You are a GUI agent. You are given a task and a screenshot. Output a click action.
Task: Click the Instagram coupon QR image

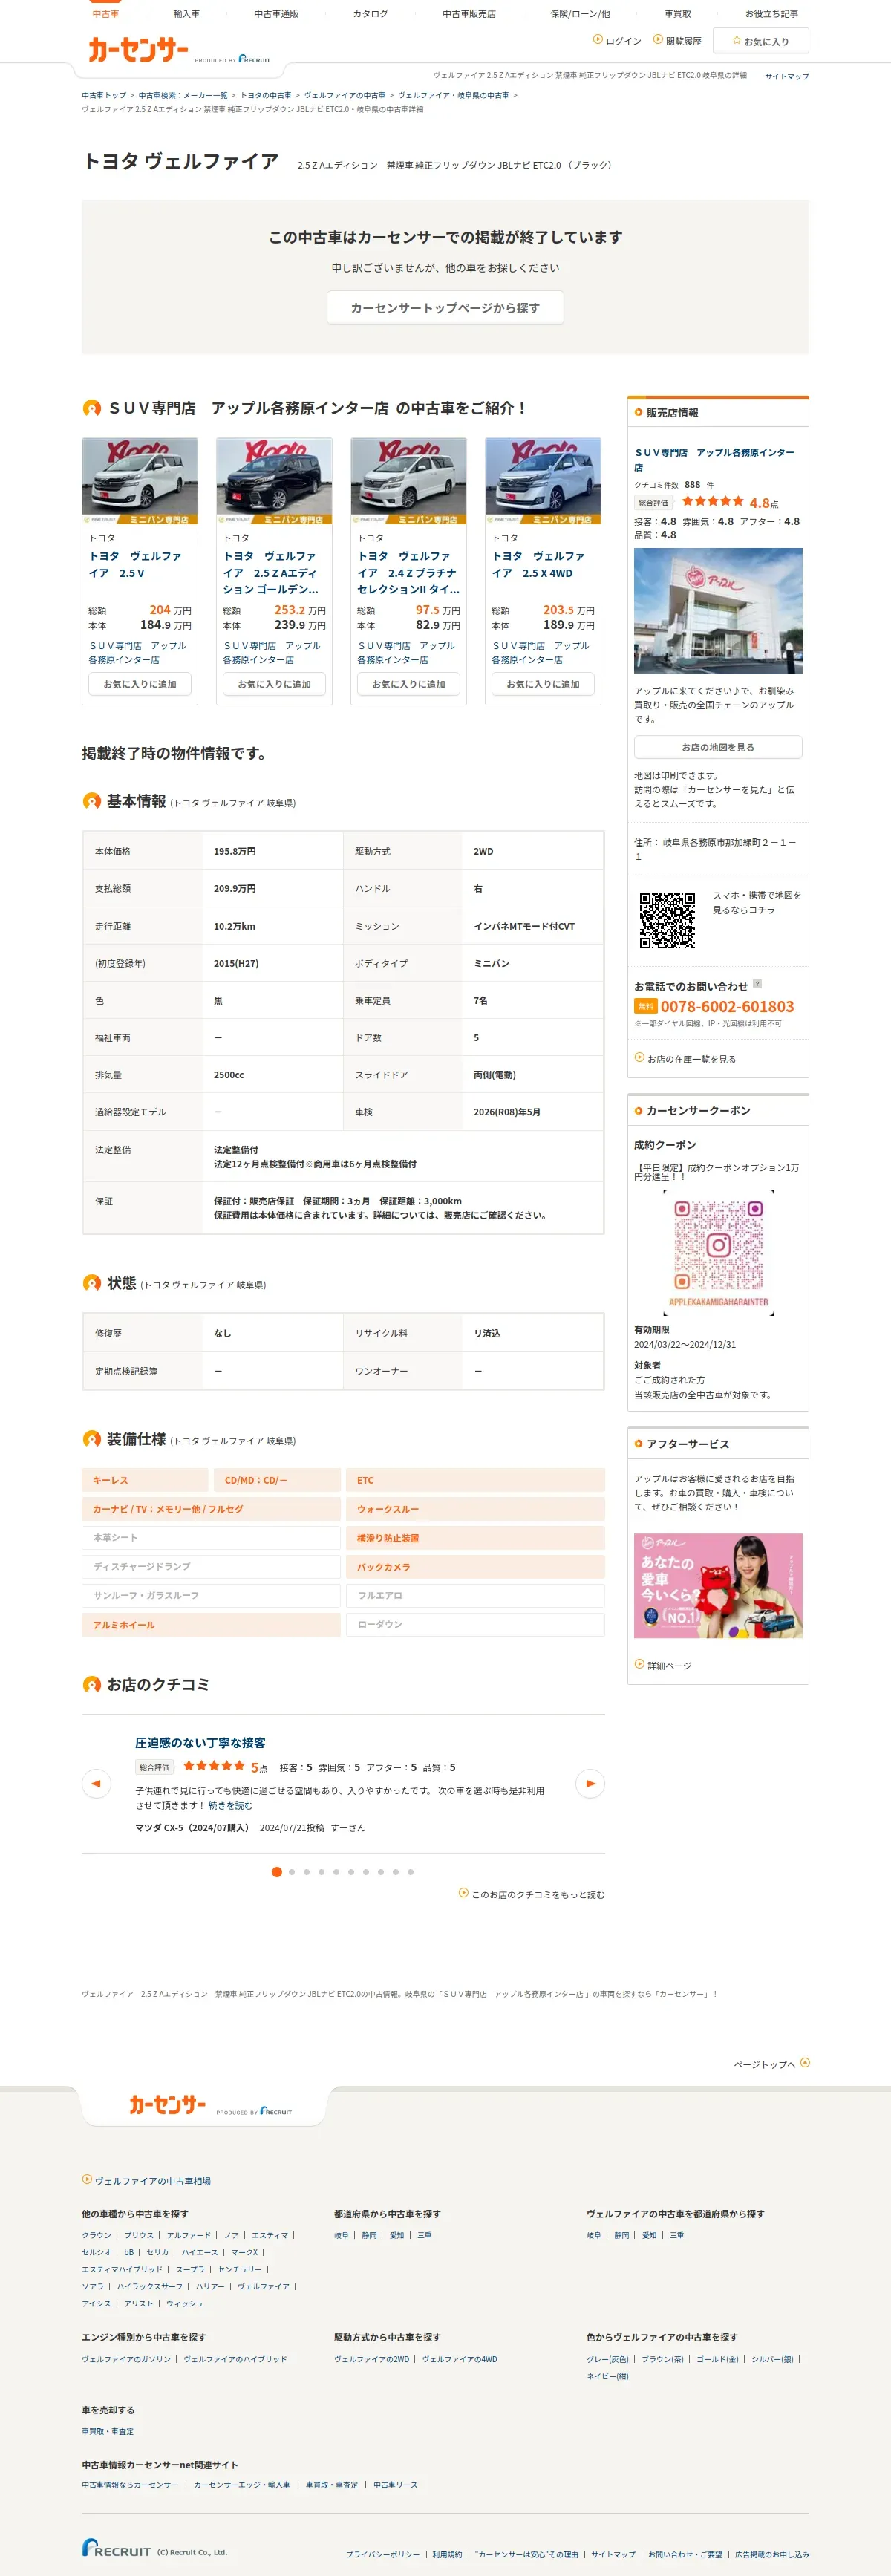(x=718, y=1252)
